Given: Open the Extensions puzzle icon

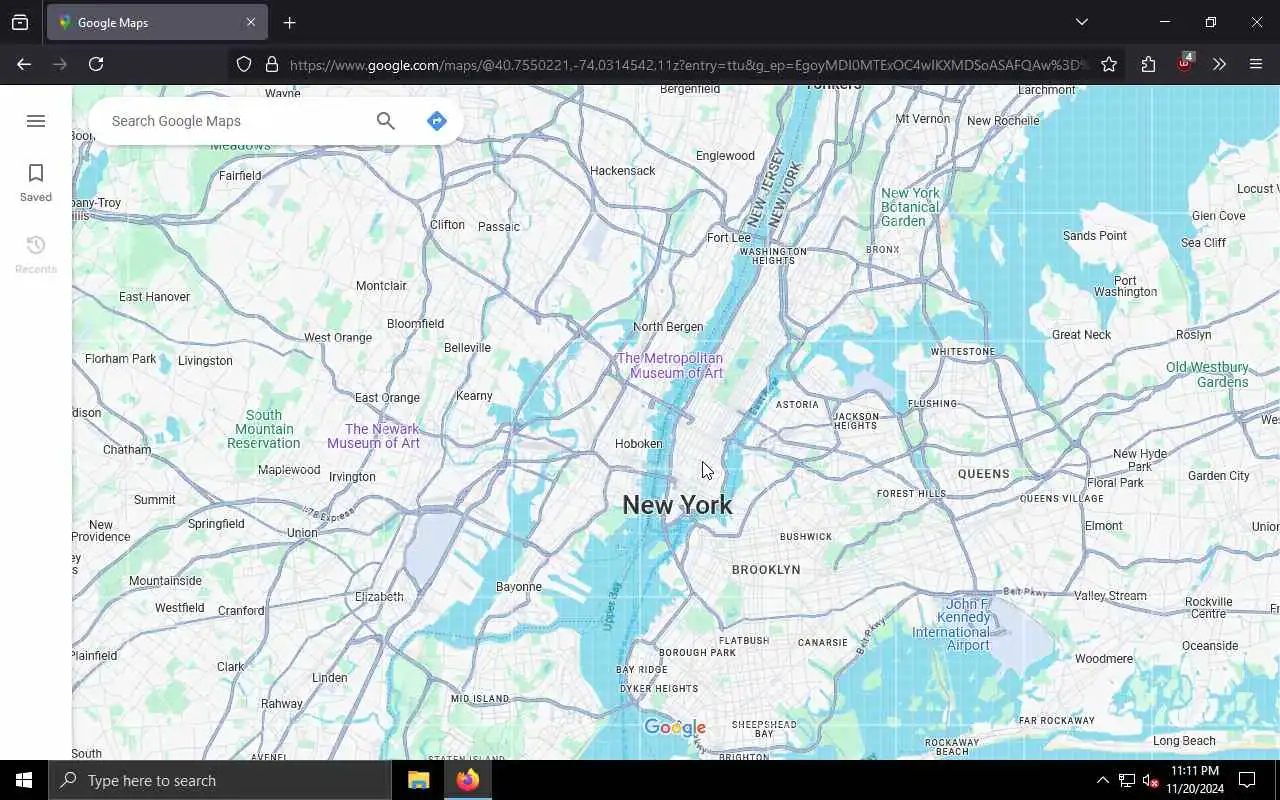Looking at the screenshot, I should (x=1148, y=64).
